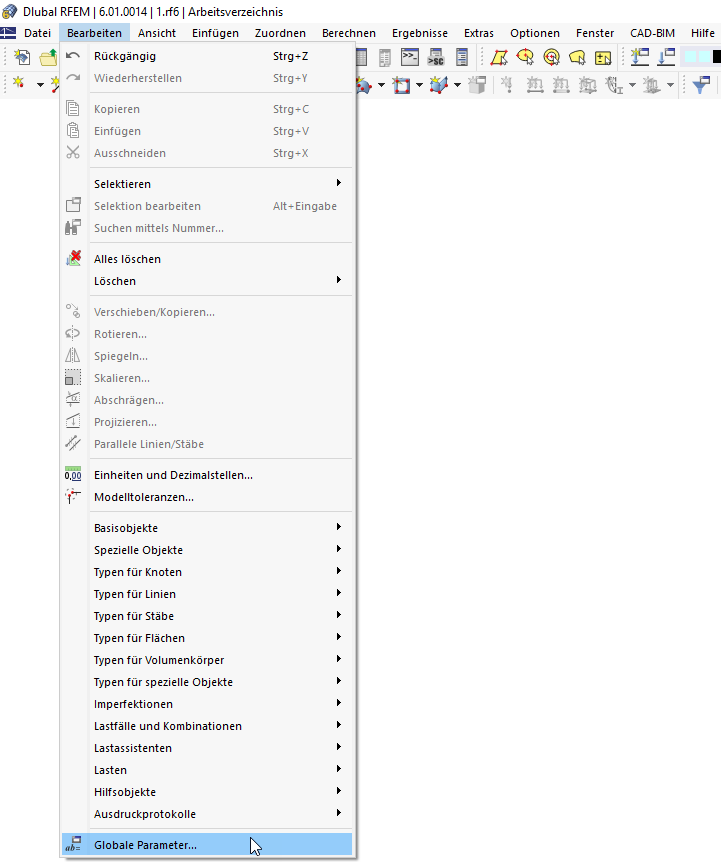Expand Typen für Flächen submenu arrow

(x=339, y=637)
